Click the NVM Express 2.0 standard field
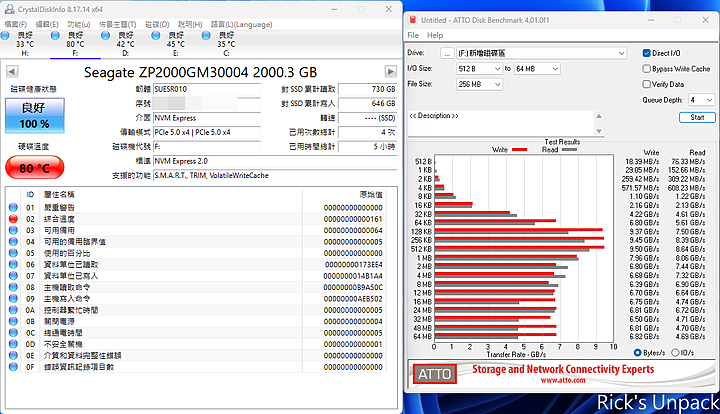Image resolution: width=720 pixels, height=414 pixels. [x=275, y=161]
